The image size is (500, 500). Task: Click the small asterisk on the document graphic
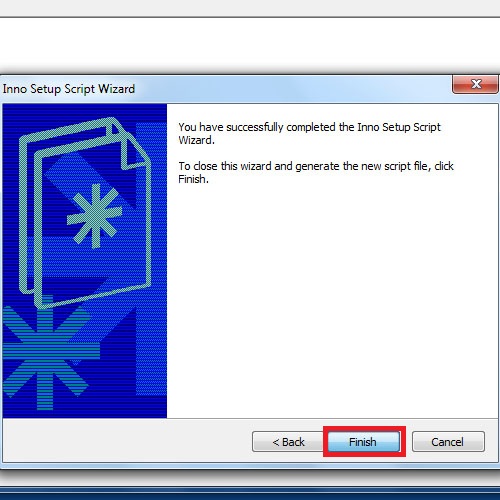pyautogui.click(x=95, y=216)
